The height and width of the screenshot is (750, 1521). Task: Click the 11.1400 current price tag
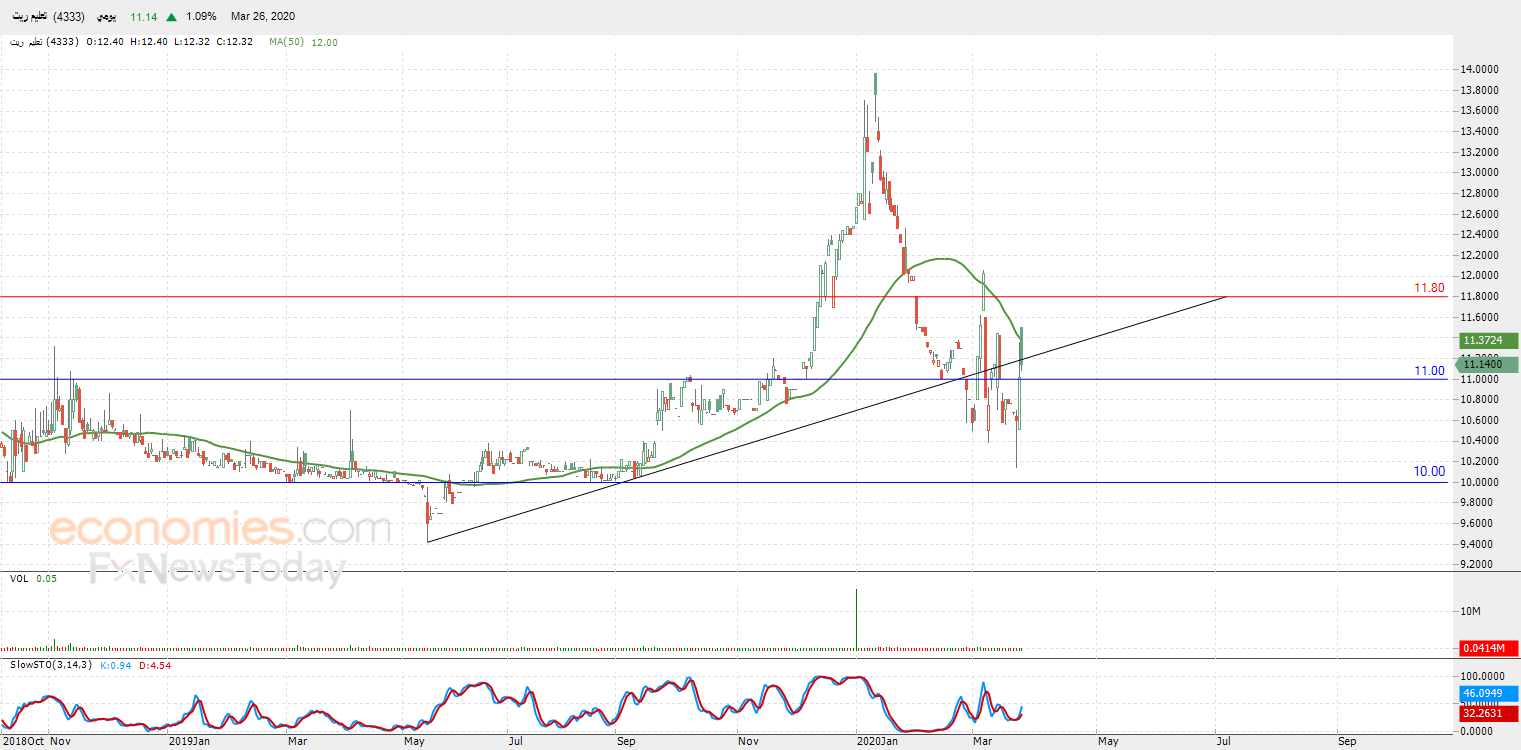point(1489,365)
